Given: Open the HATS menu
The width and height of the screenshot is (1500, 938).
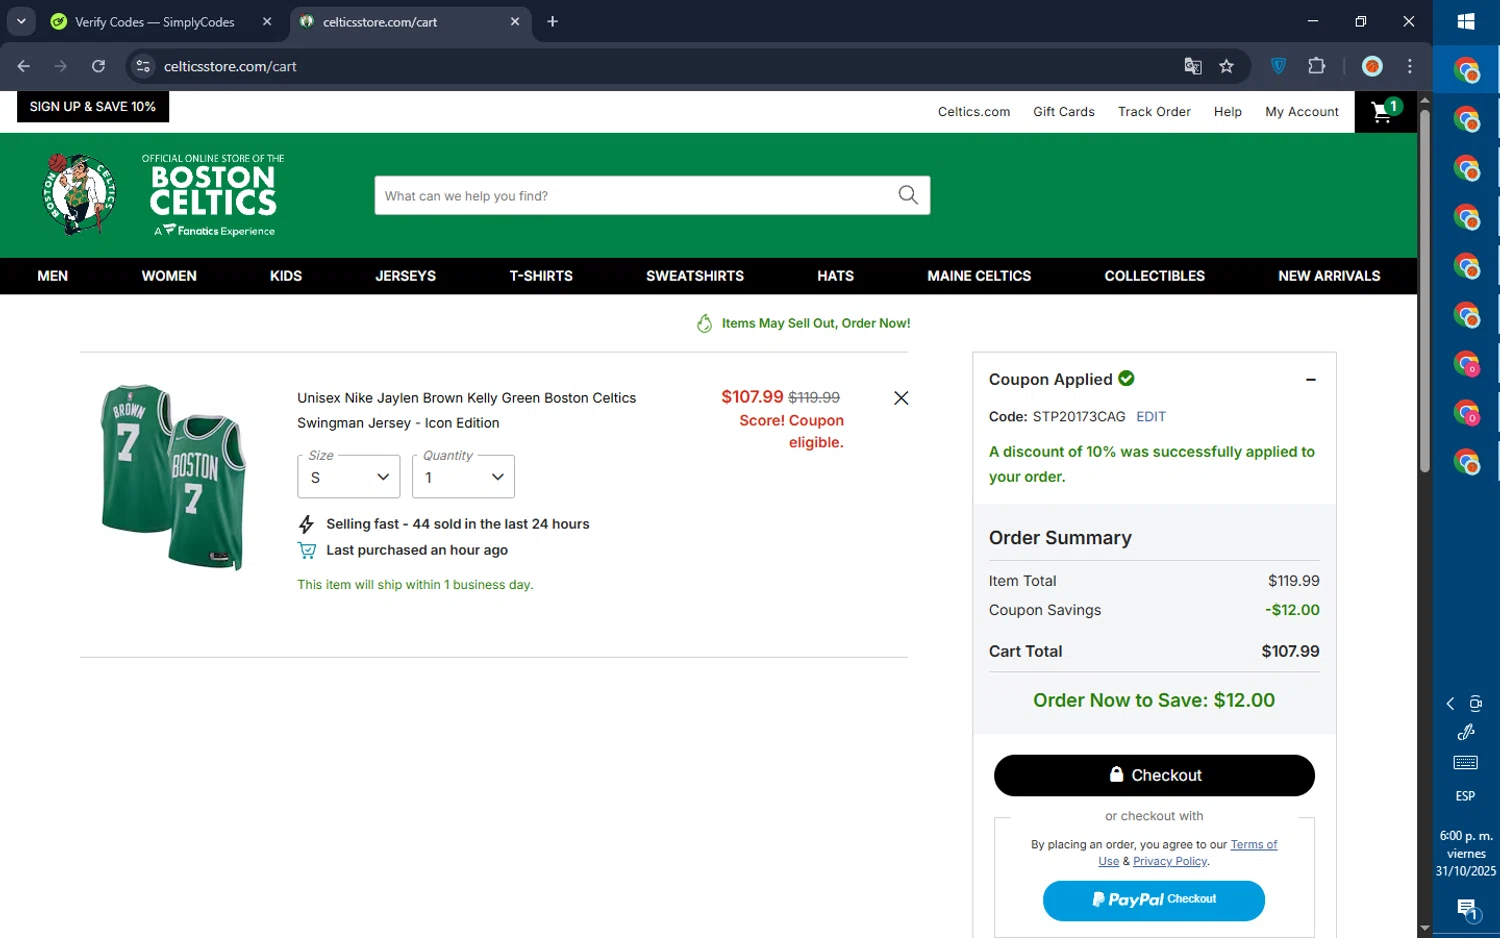Looking at the screenshot, I should coord(835,276).
